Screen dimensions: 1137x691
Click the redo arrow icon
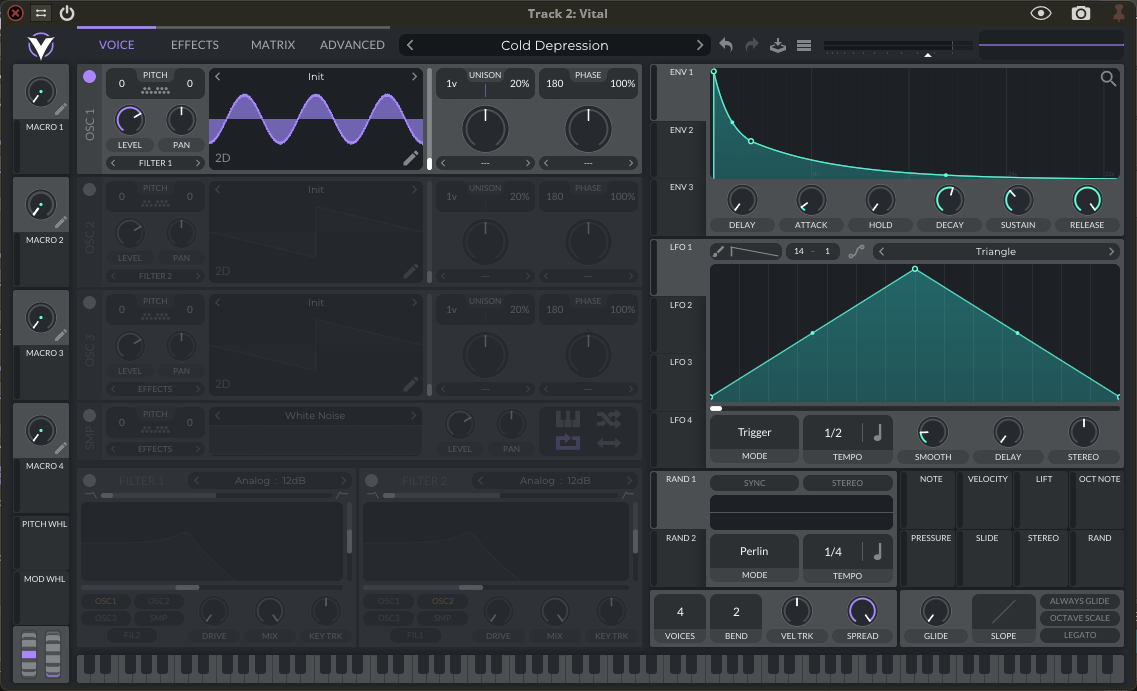tap(752, 45)
